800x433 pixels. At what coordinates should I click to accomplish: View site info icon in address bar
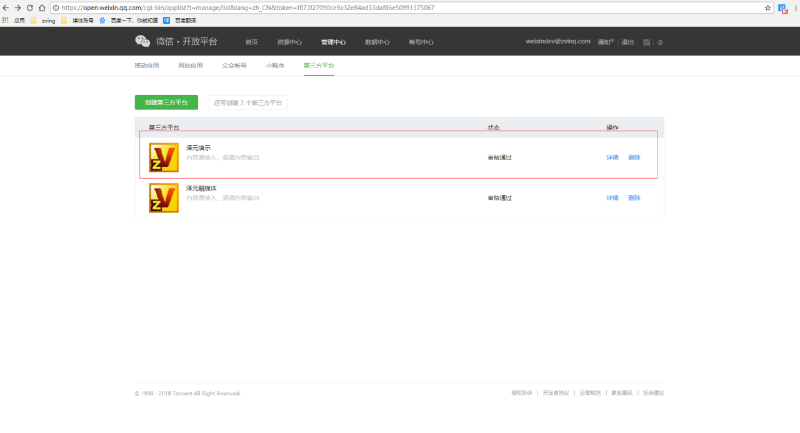(56, 8)
